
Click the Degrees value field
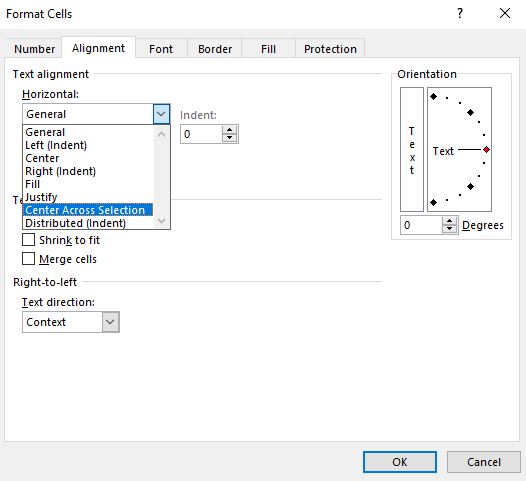[x=421, y=225]
